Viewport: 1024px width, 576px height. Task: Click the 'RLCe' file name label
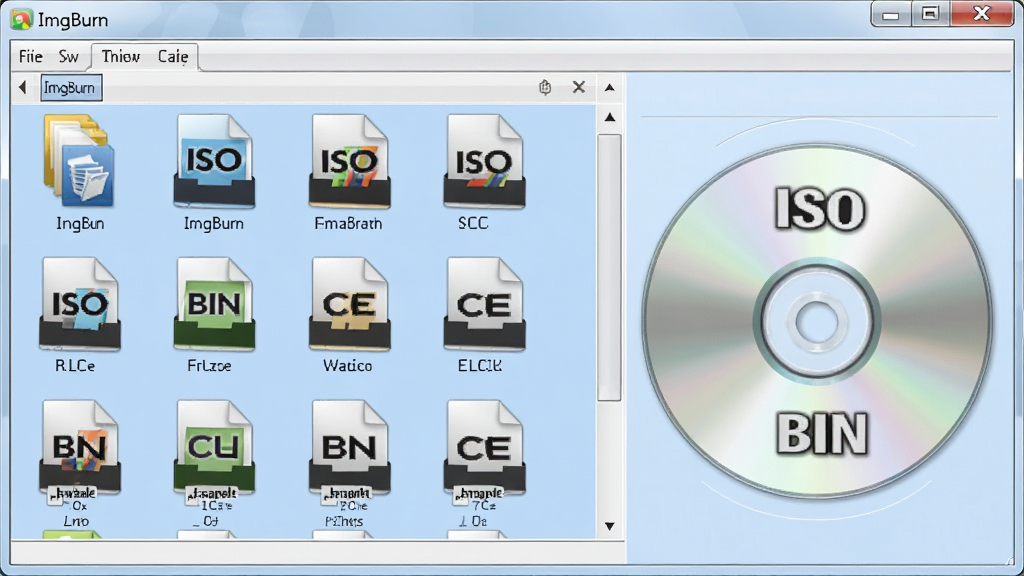[x=75, y=366]
